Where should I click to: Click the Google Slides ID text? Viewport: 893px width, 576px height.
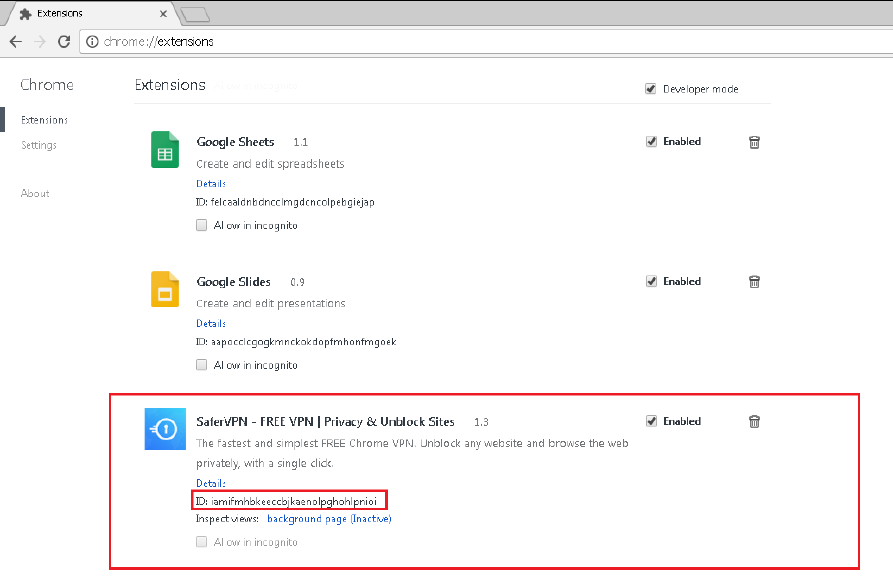tap(296, 342)
